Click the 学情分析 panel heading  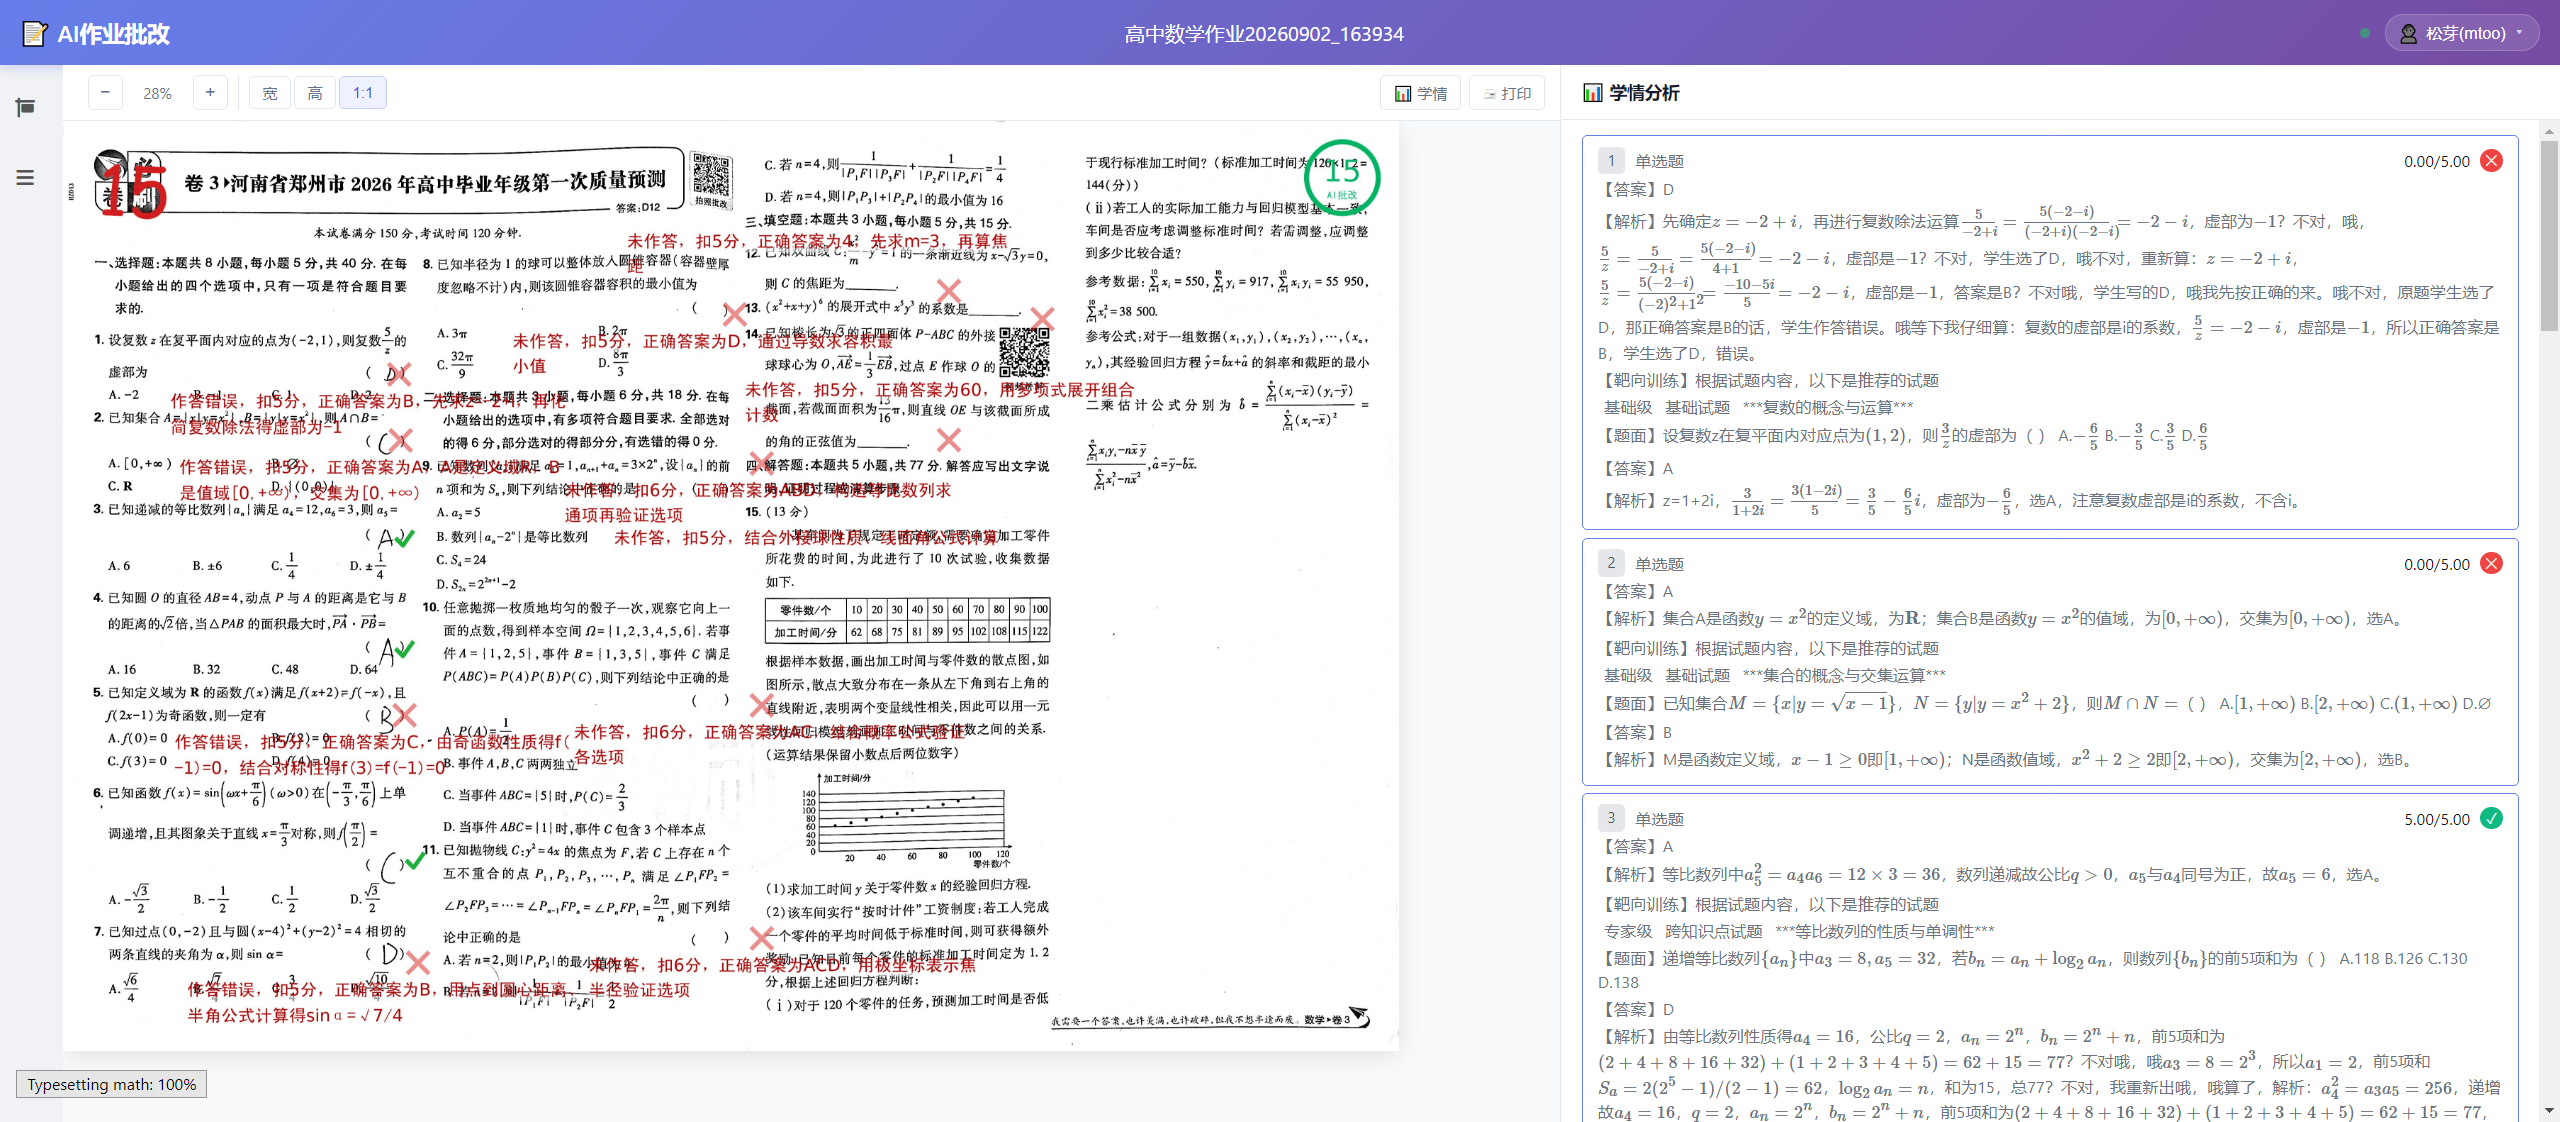1645,93
